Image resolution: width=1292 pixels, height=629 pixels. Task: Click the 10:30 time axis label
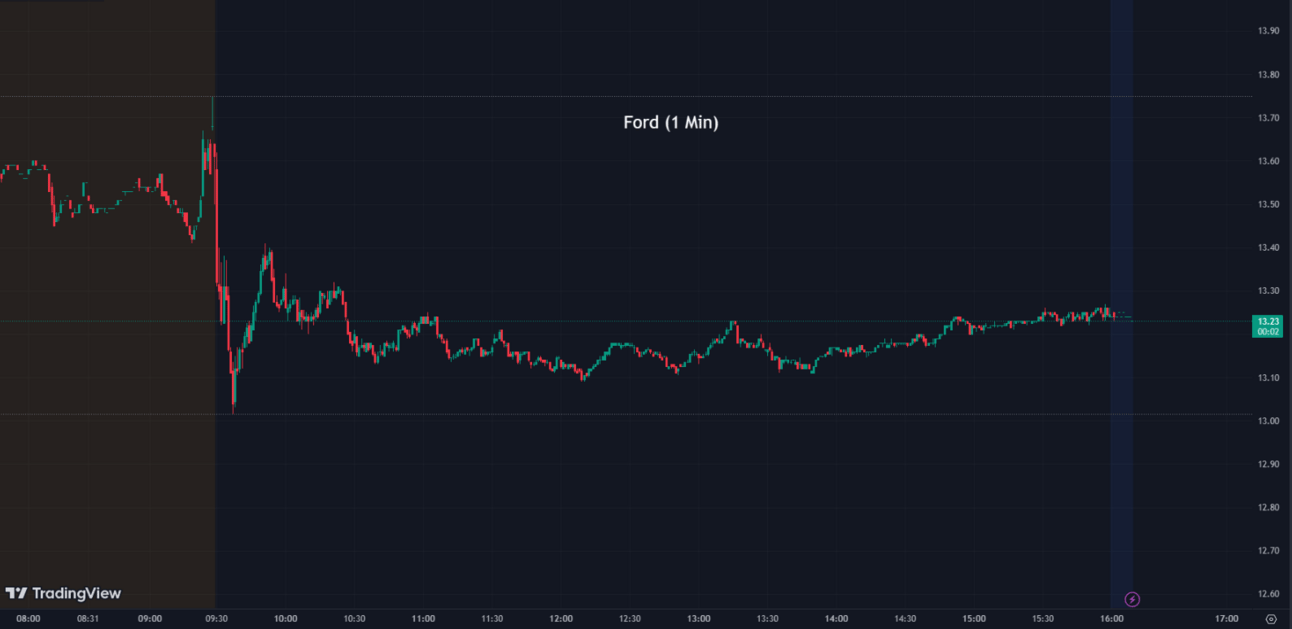(x=354, y=619)
